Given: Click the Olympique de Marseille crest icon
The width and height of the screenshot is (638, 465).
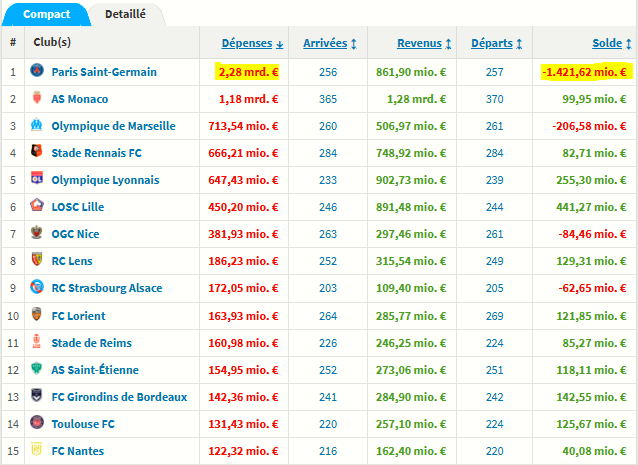Looking at the screenshot, I should click(37, 124).
